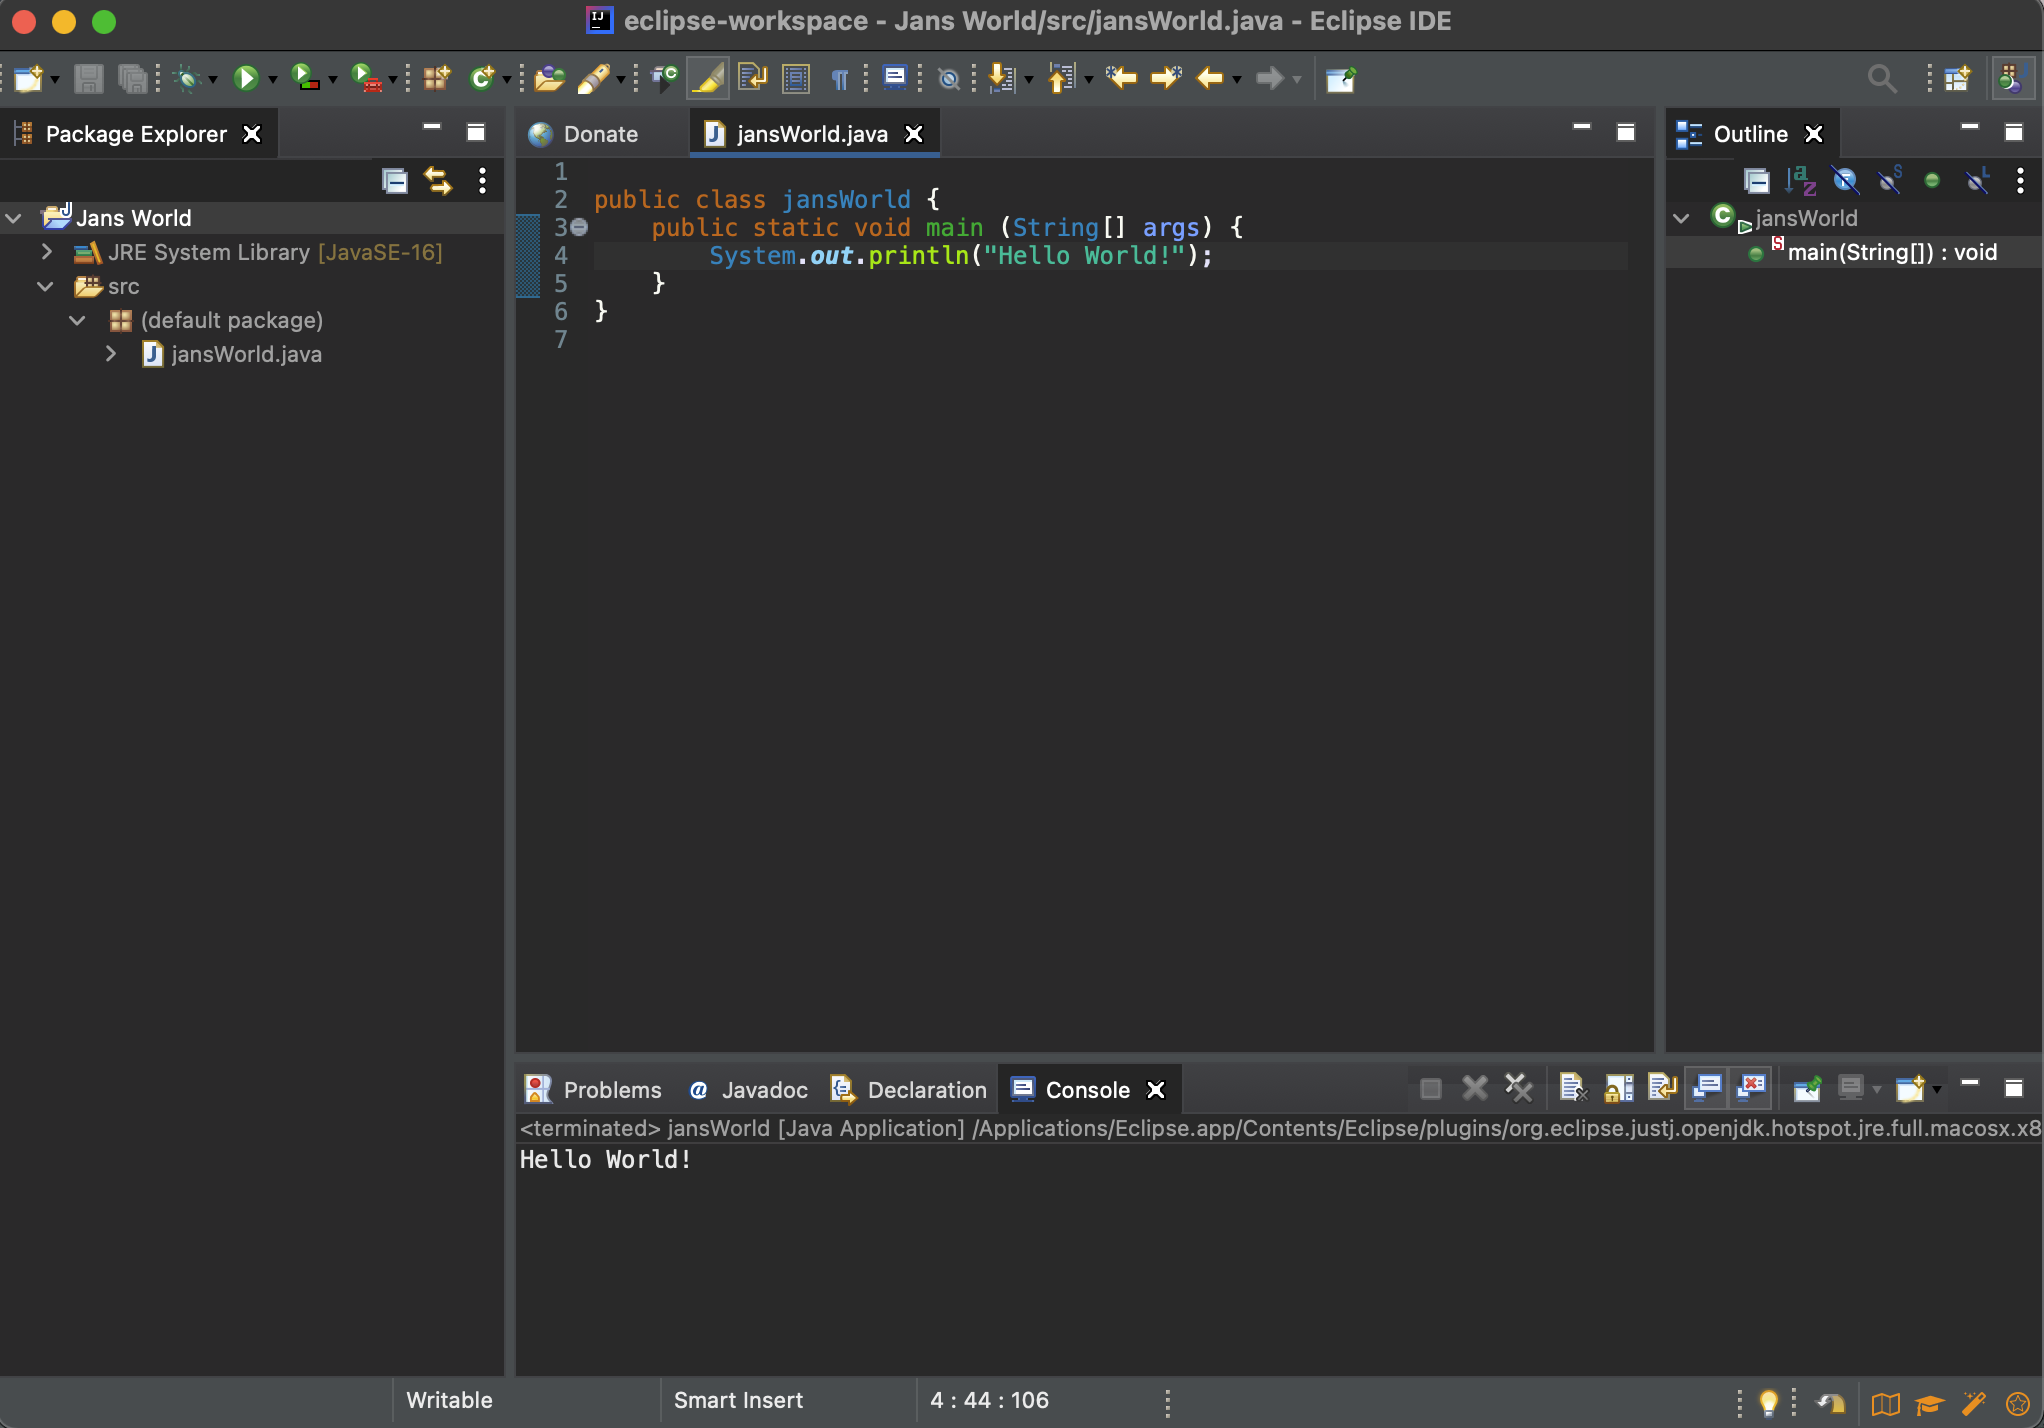2044x1428 pixels.
Task: Click the Tip of the Day lightbulb
Action: pos(1768,1402)
